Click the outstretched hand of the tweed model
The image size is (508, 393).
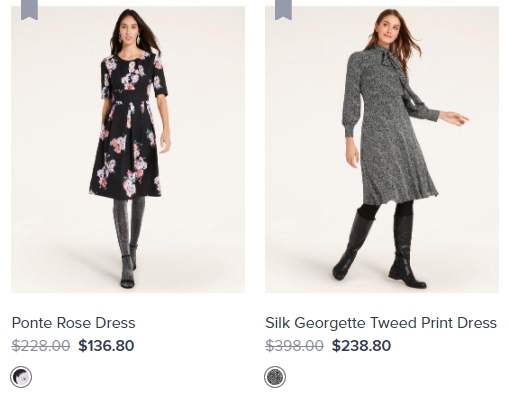coord(455,118)
